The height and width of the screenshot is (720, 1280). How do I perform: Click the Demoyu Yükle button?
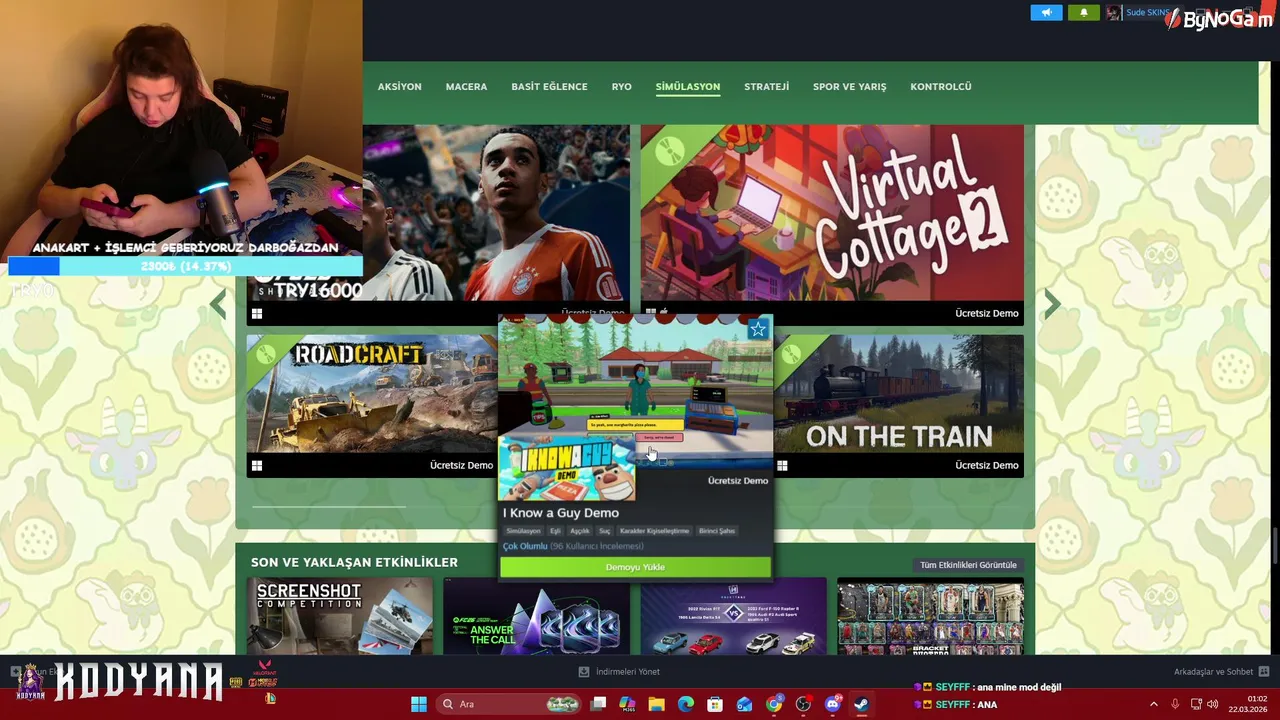tap(635, 567)
